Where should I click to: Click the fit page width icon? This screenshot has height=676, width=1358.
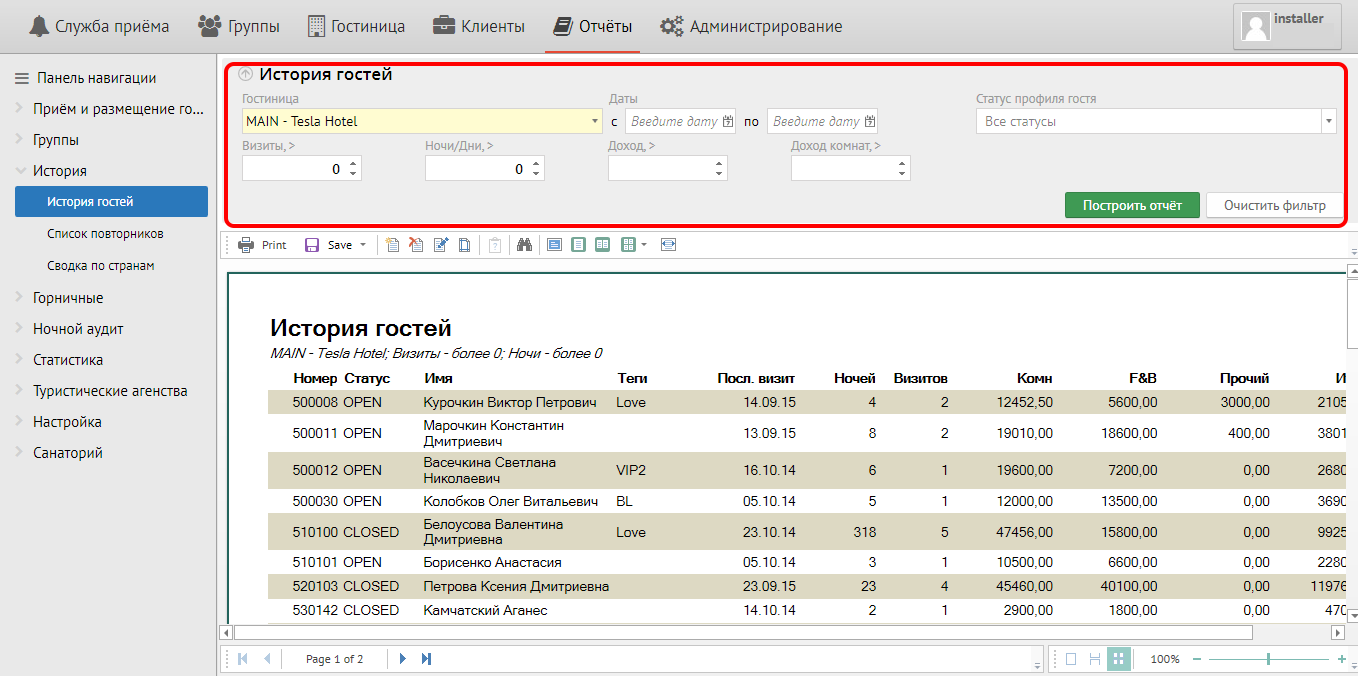tap(669, 245)
